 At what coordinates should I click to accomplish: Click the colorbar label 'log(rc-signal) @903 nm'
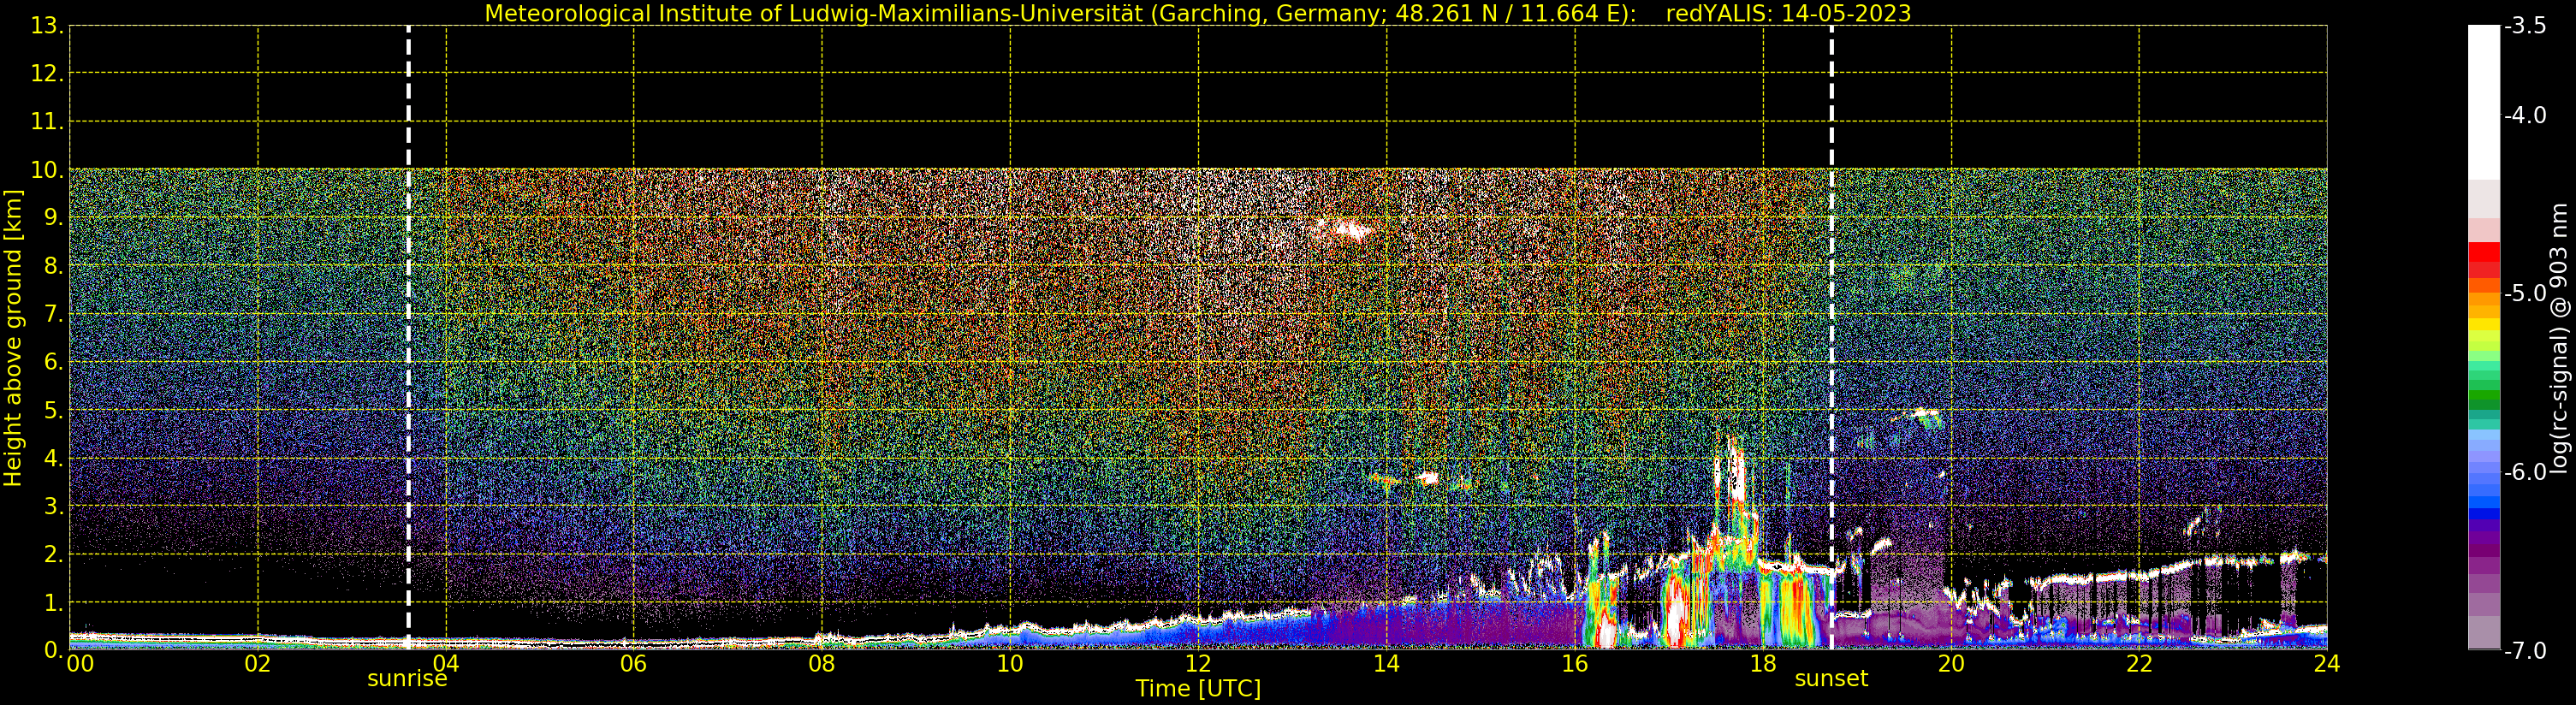[2559, 338]
